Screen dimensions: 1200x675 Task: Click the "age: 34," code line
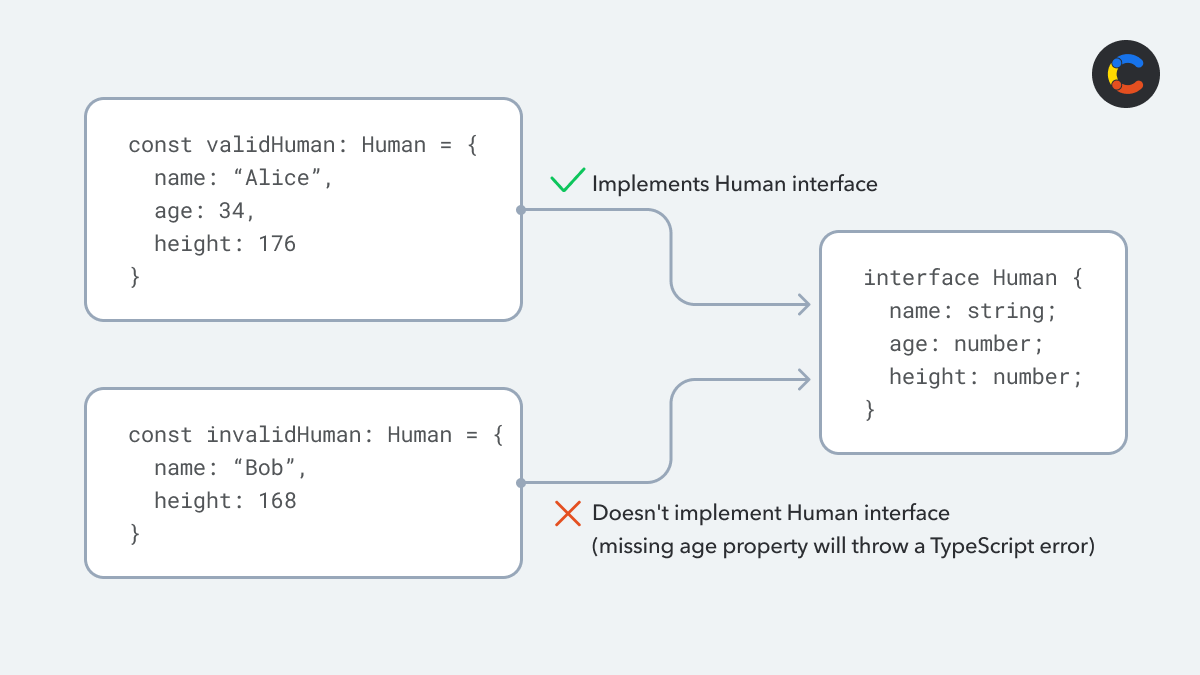[x=205, y=211]
